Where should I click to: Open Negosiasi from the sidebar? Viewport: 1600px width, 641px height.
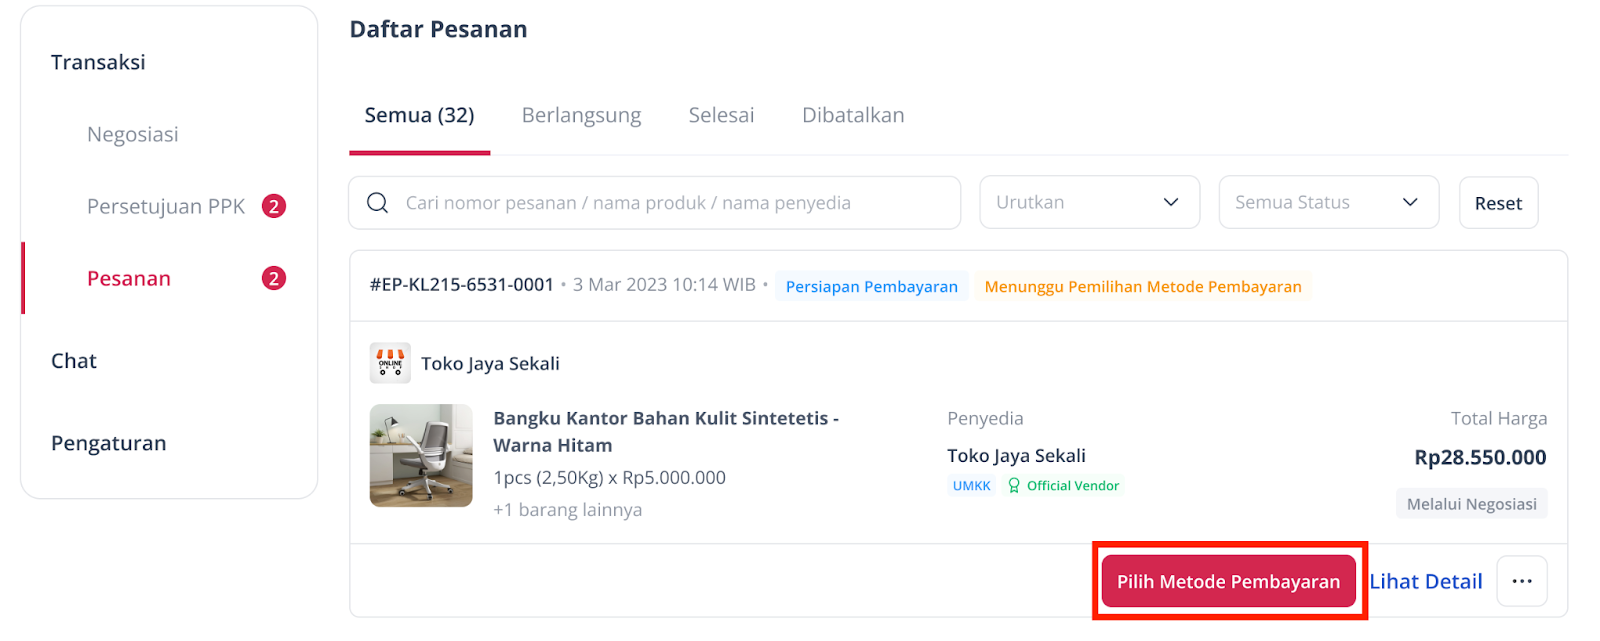[x=133, y=133]
